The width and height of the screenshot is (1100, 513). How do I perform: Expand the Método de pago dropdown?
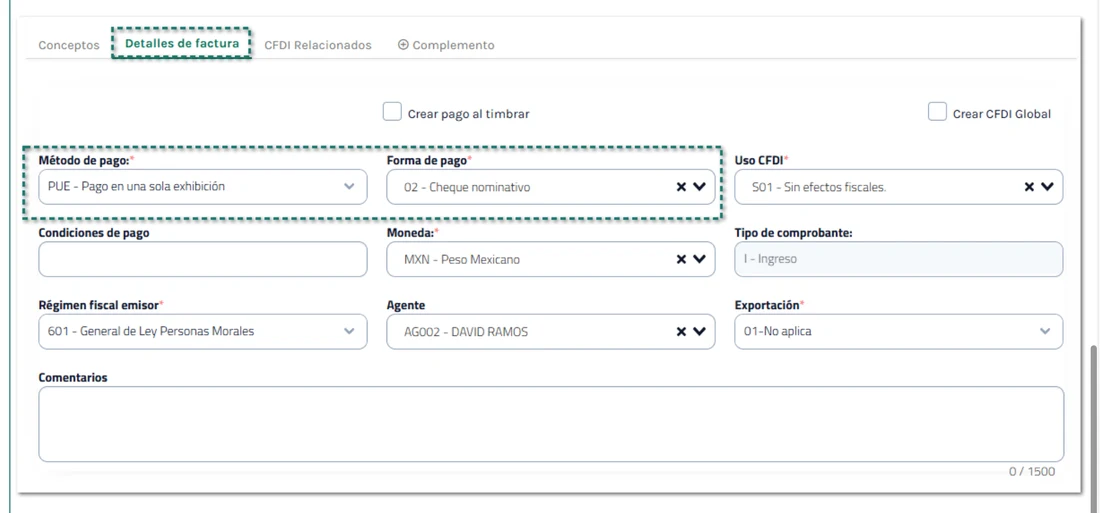(x=203, y=187)
